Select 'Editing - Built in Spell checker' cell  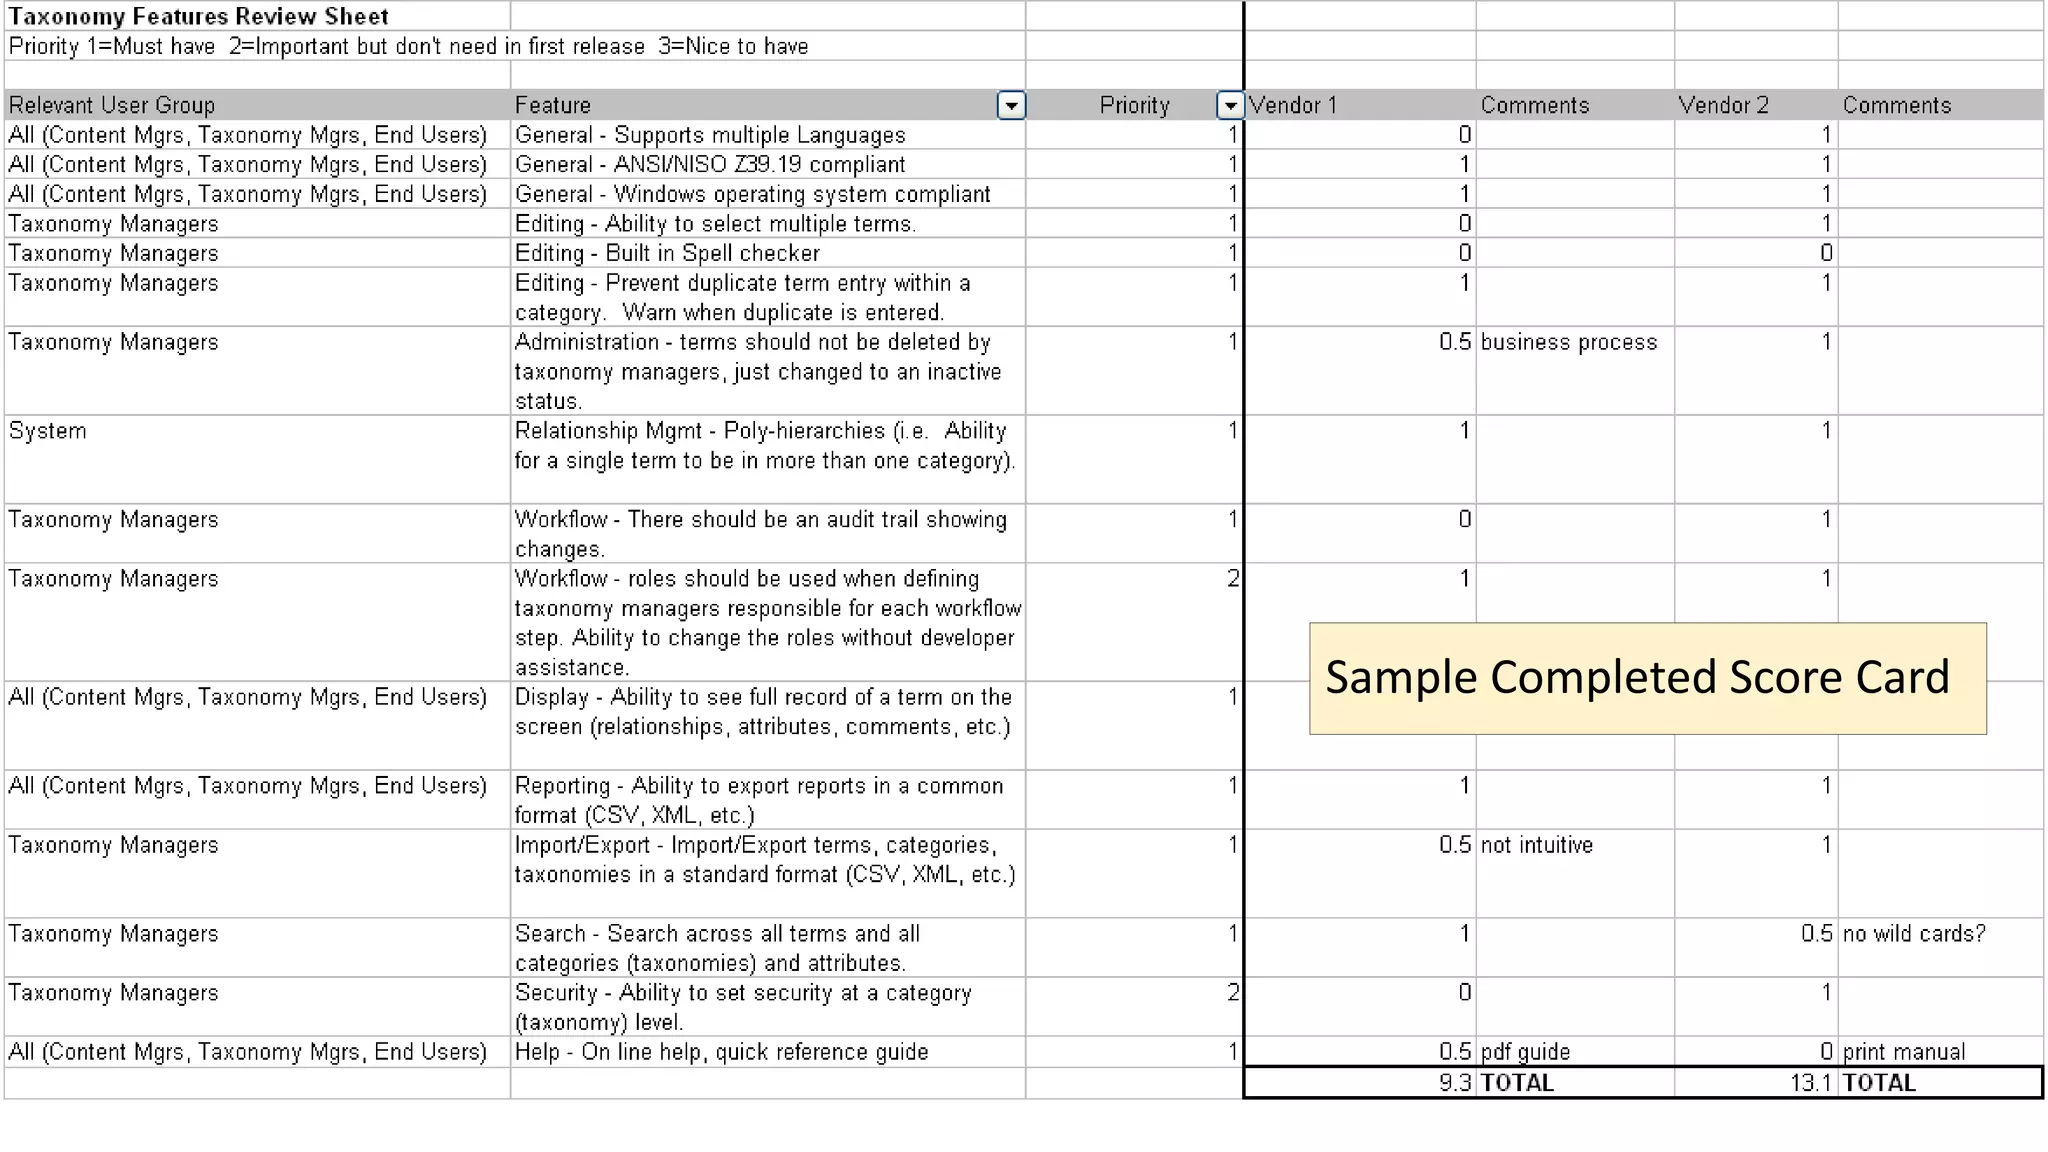[x=768, y=253]
